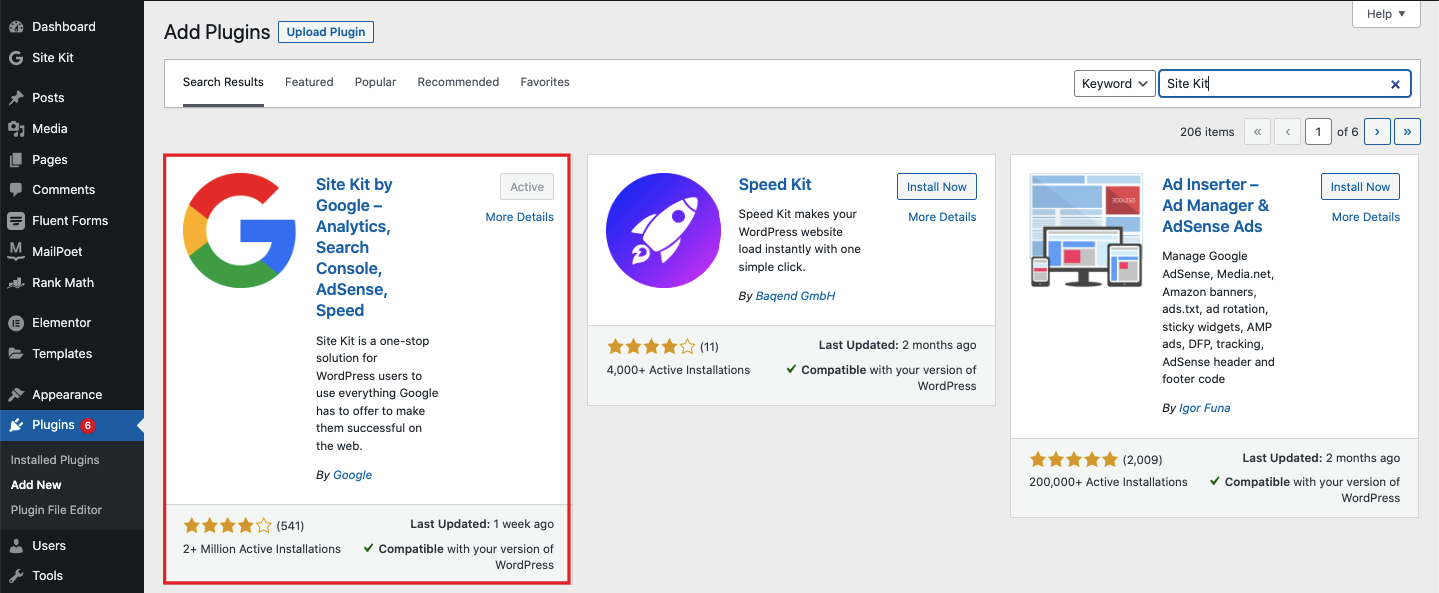Switch to the Search Results tab

223,82
